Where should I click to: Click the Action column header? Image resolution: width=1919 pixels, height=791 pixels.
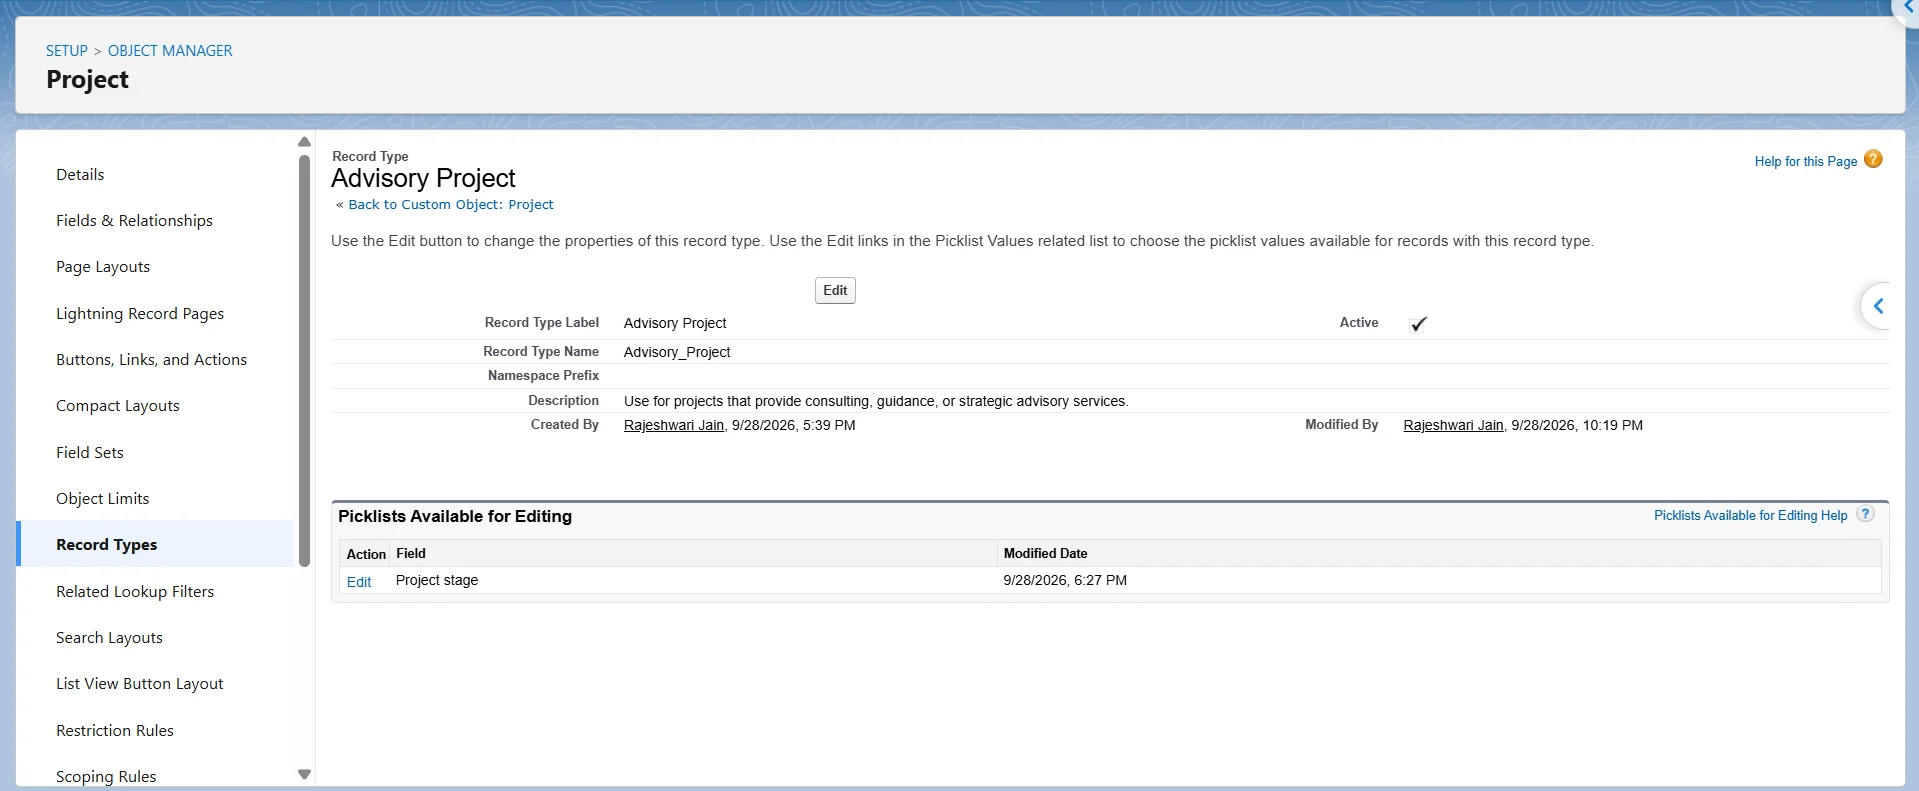coord(366,554)
